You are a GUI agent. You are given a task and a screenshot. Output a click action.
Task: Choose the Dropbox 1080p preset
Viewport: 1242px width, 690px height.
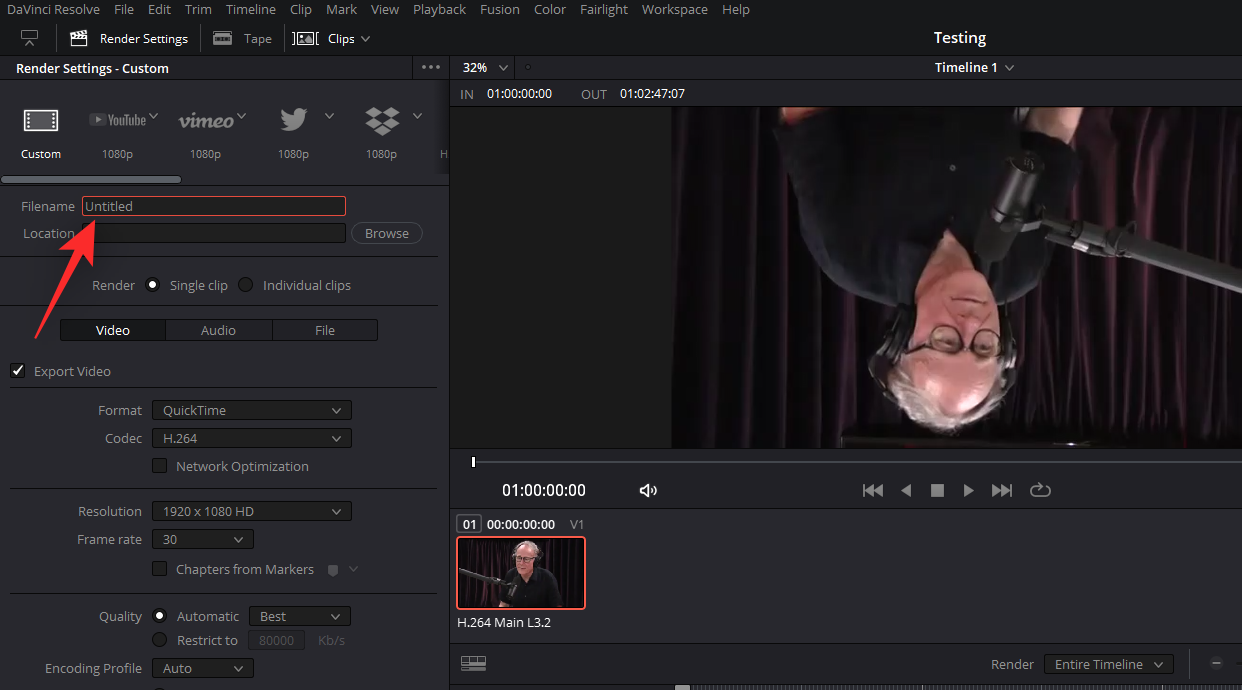381,121
